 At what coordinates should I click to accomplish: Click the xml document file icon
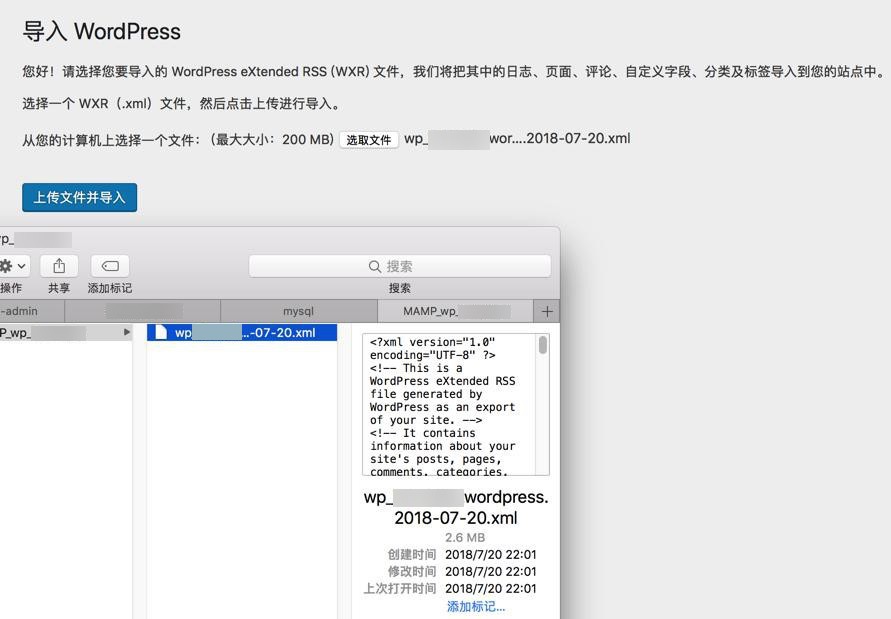pyautogui.click(x=161, y=333)
